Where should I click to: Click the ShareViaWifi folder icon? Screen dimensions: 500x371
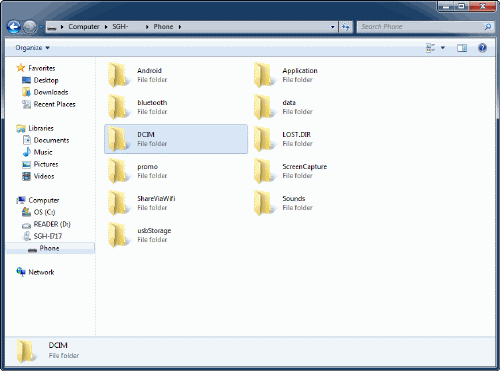tap(118, 203)
